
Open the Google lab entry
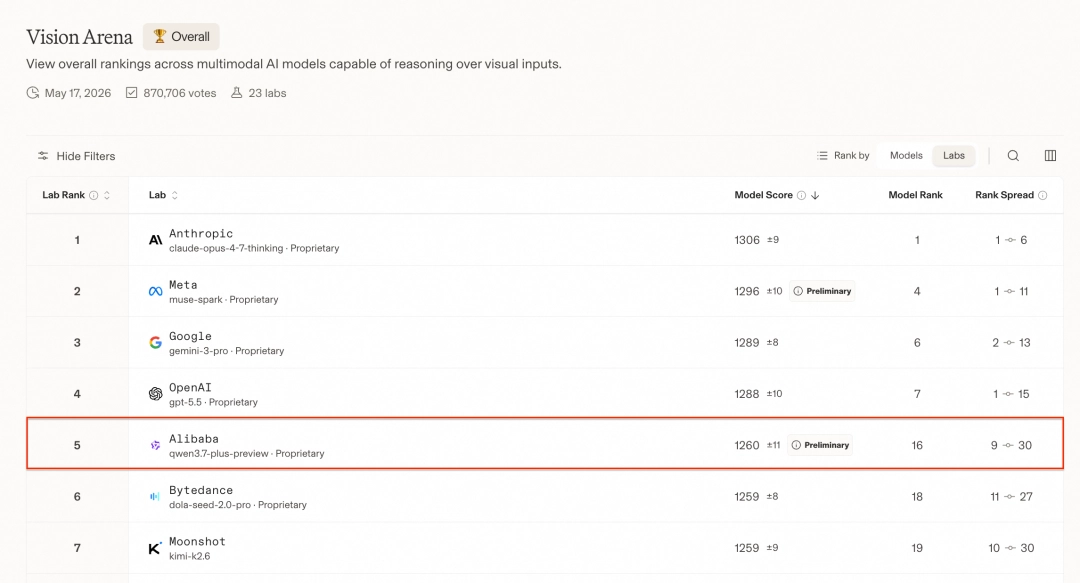click(190, 336)
